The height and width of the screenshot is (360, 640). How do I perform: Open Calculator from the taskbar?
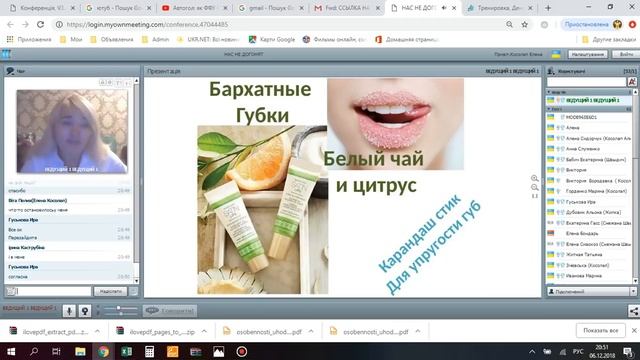pyautogui.click(x=149, y=351)
